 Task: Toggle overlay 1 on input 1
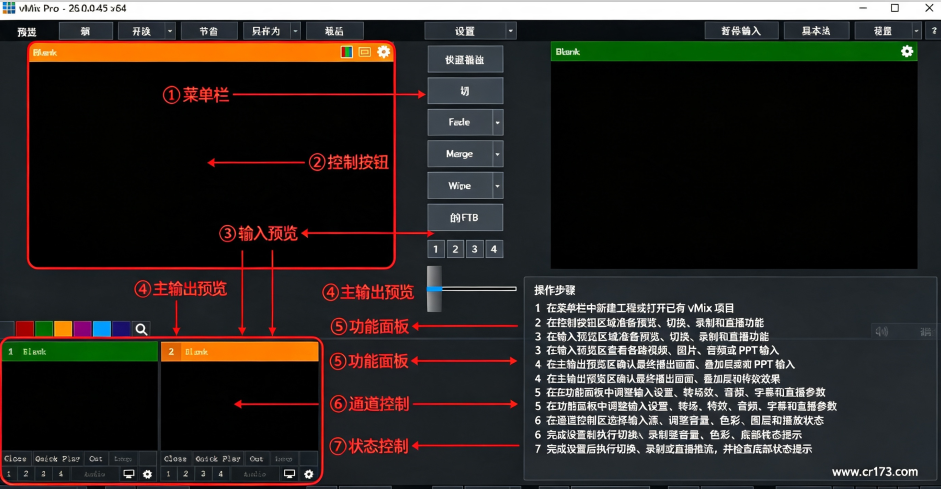coord(9,474)
